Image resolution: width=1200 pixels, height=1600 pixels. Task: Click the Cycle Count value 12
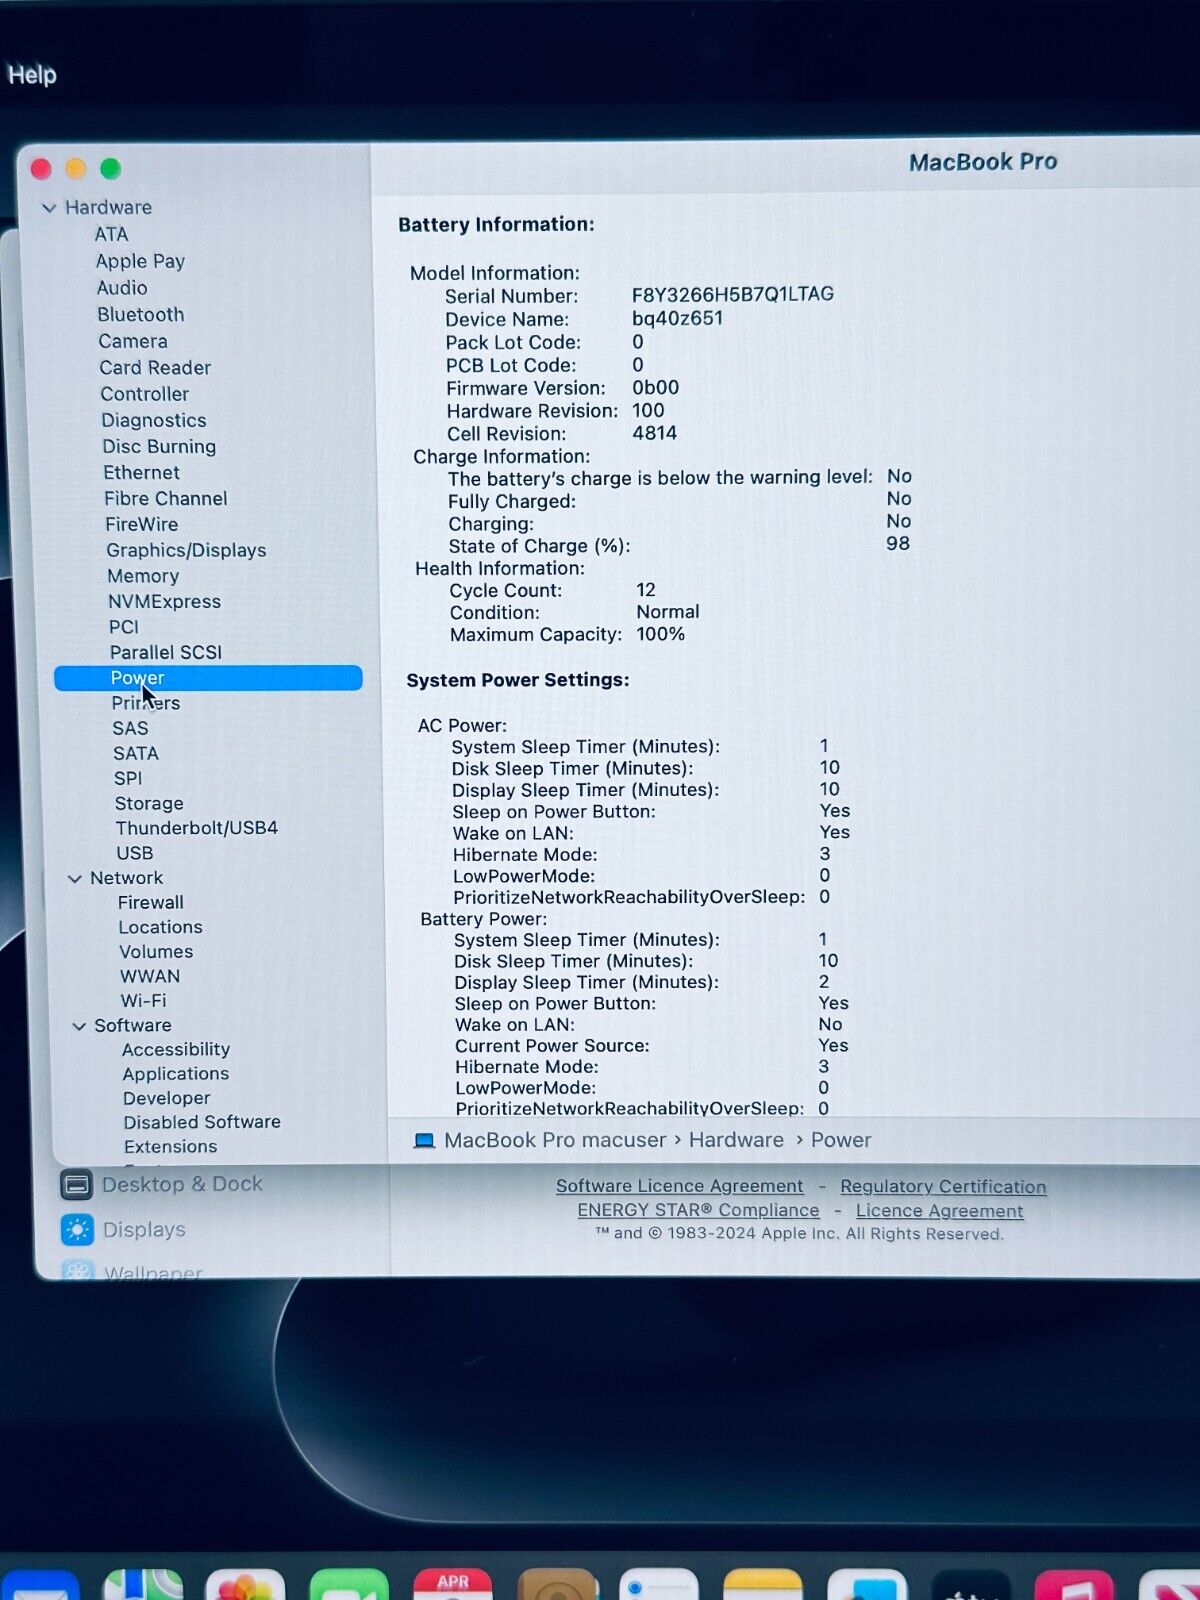coord(646,590)
